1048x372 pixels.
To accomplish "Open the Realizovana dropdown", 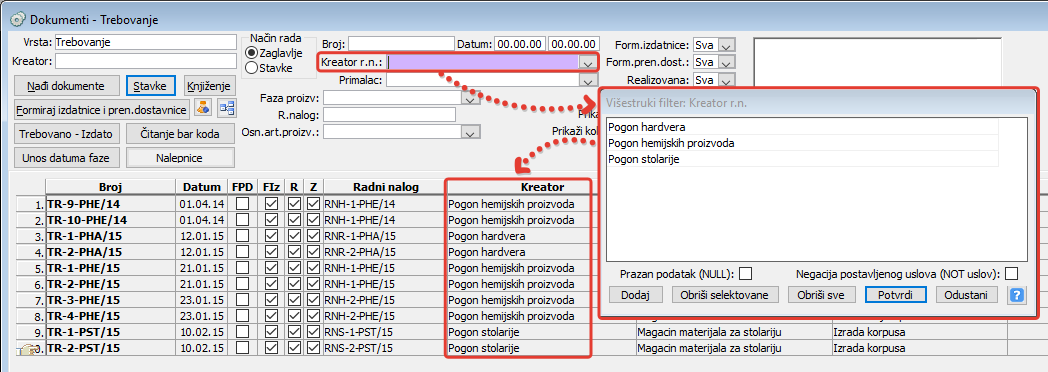I will coord(727,80).
